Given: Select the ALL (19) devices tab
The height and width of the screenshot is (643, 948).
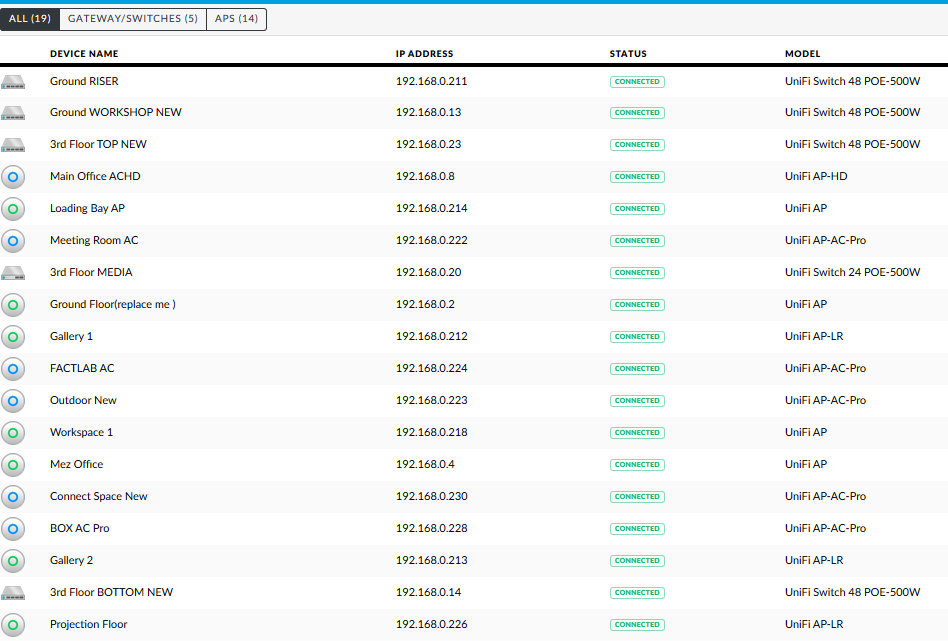Looking at the screenshot, I should (30, 19).
